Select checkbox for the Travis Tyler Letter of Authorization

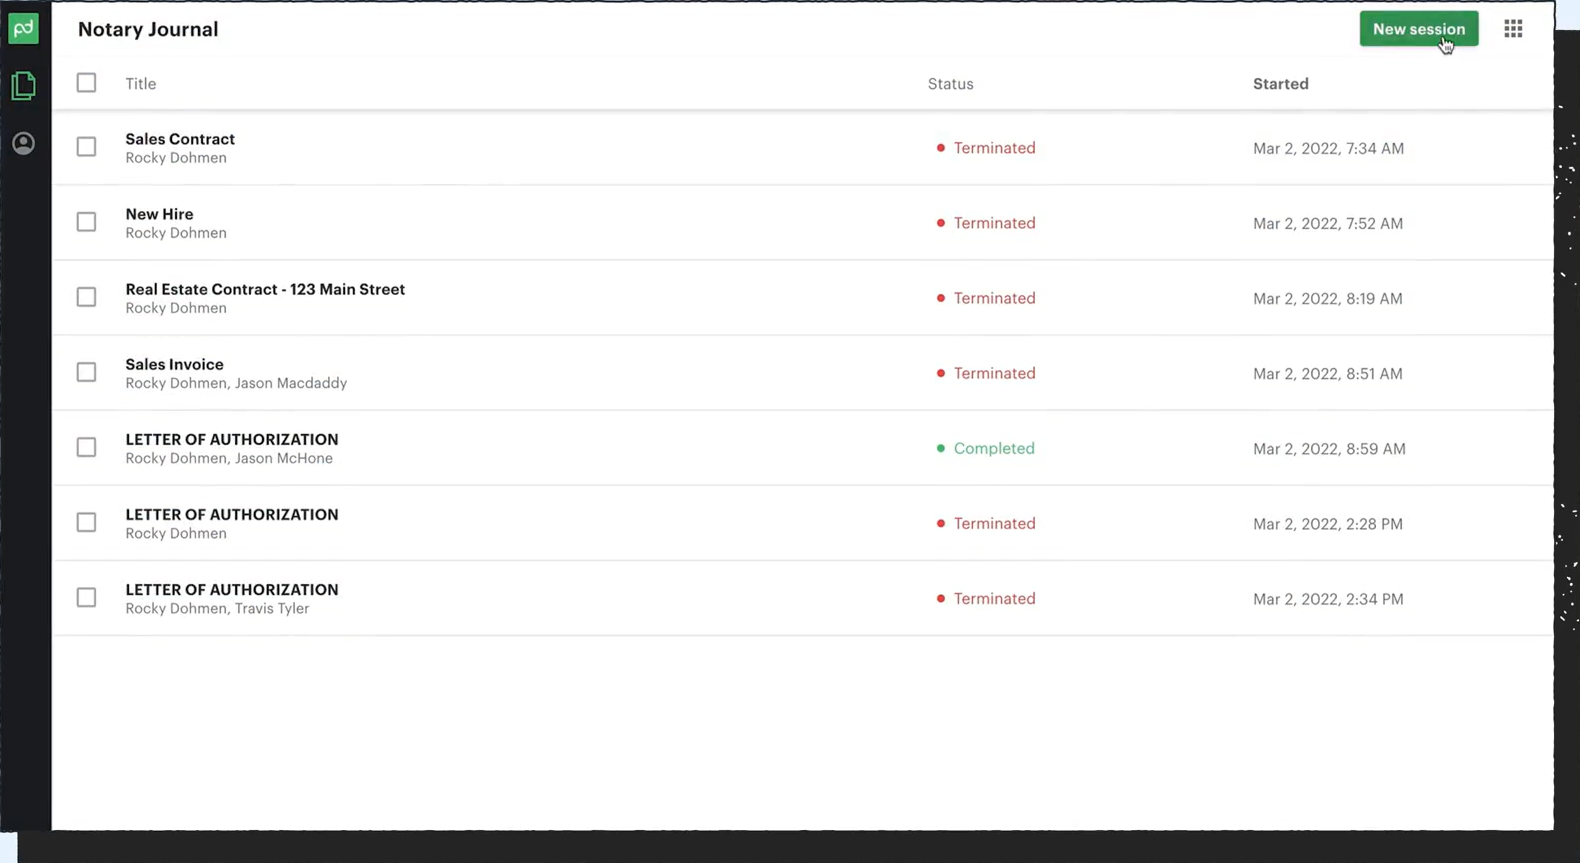click(87, 597)
